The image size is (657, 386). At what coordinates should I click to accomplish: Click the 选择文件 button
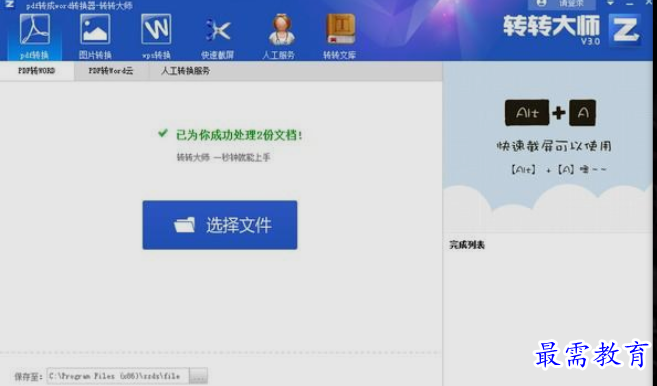(220, 225)
